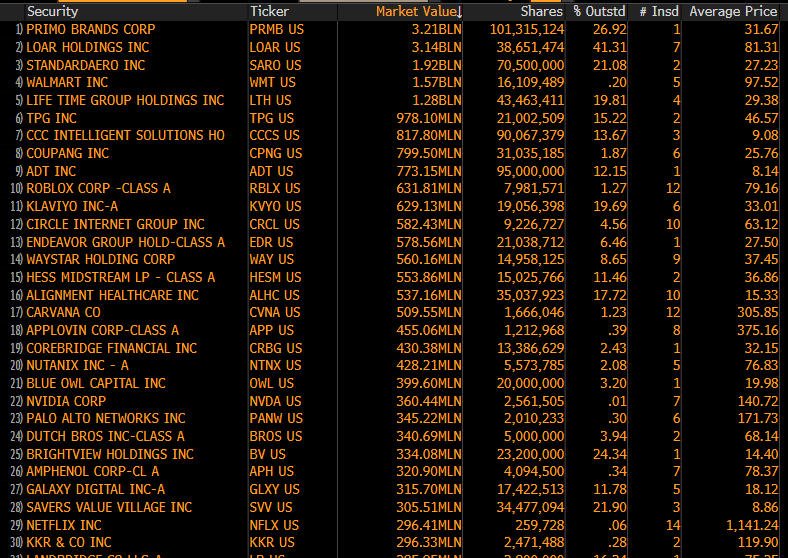Viewport: 788px width, 558px height.
Task: Click the CVNA US ticker
Action: [x=275, y=313]
